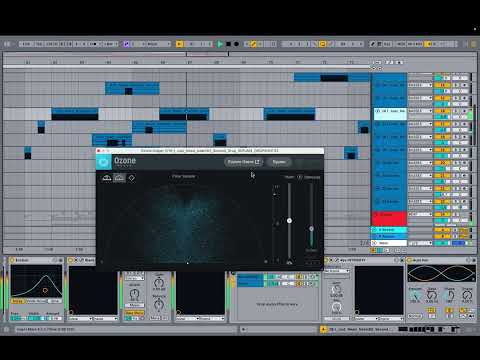Start playback with the transport Play button
The height and width of the screenshot is (360, 480).
(x=220, y=44)
